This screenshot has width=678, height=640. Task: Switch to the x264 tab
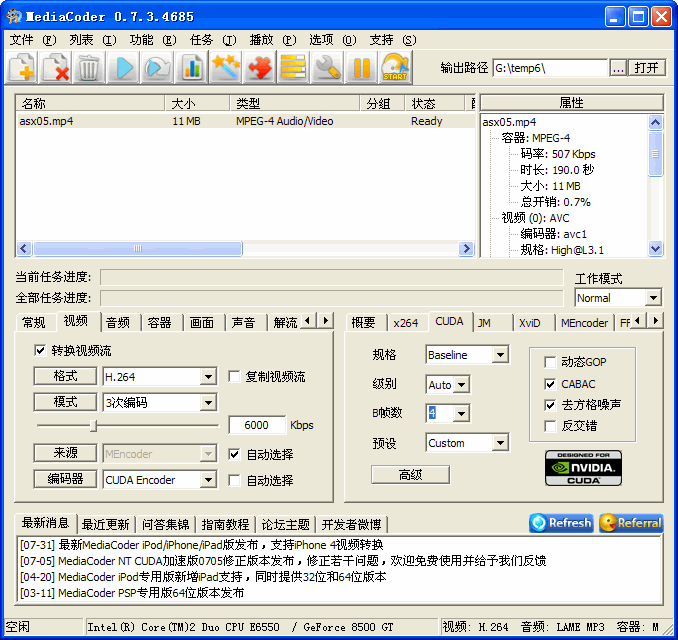pyautogui.click(x=406, y=323)
